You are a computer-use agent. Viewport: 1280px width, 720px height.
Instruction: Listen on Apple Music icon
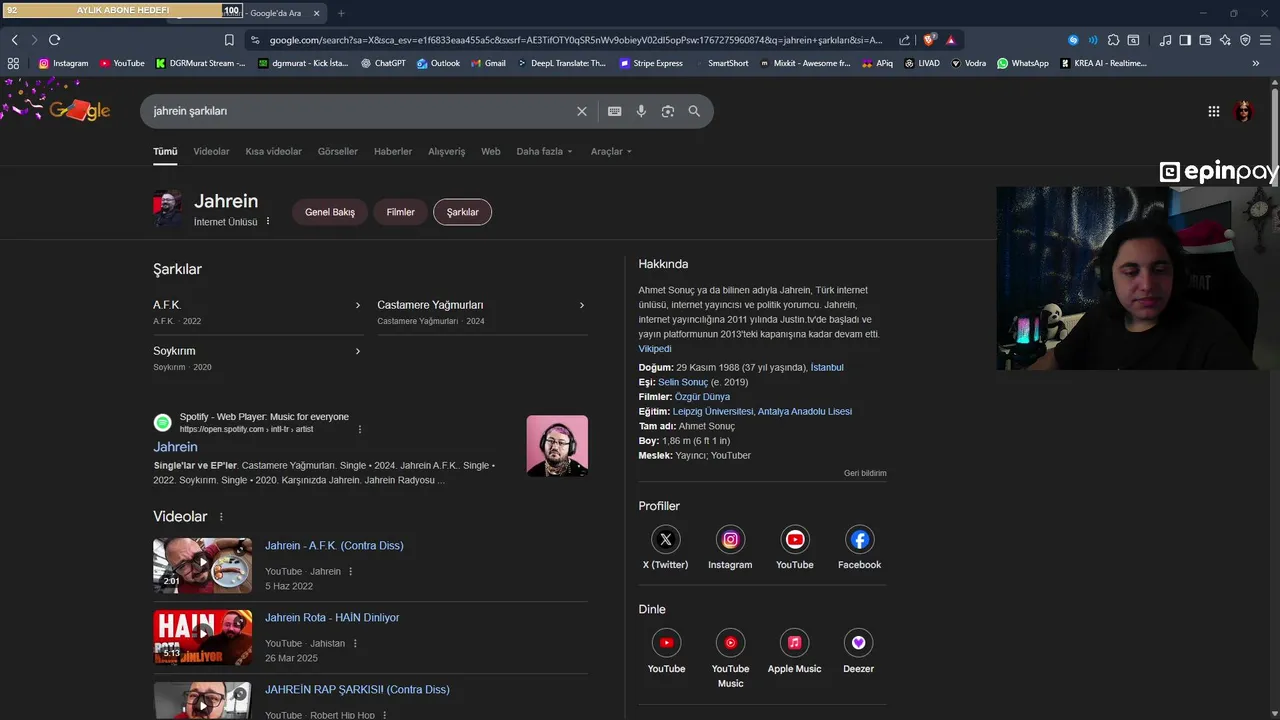coord(794,643)
